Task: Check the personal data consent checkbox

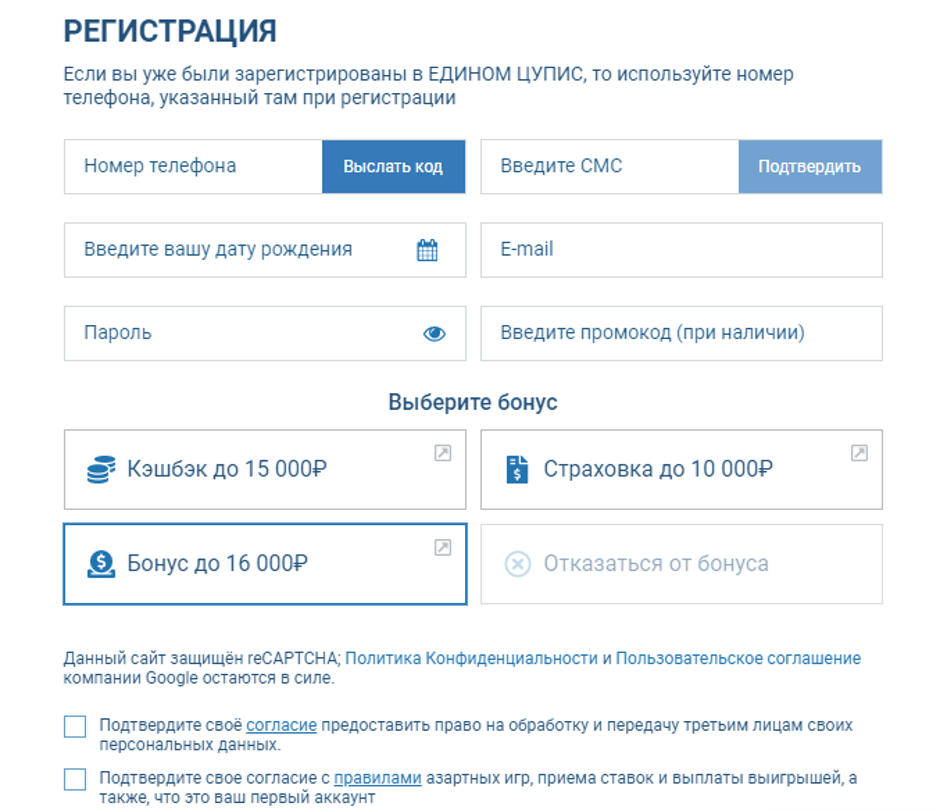Action: tap(74, 727)
